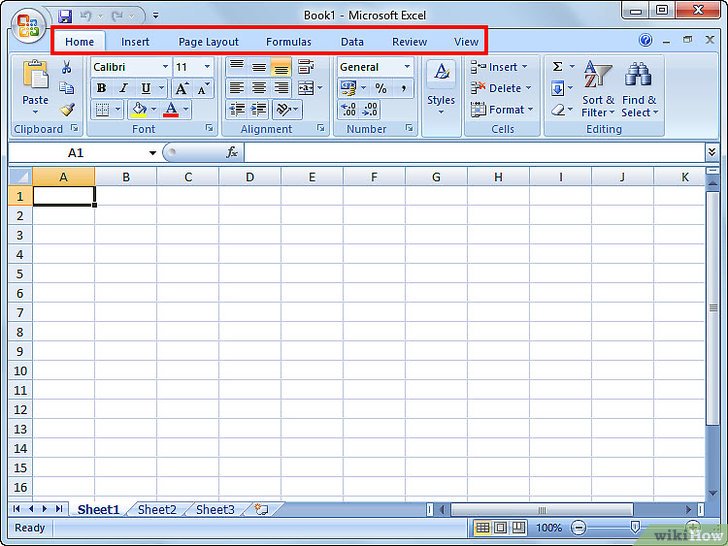
Task: Open the Name Box A1 dropdown arrow
Action: pos(152,153)
